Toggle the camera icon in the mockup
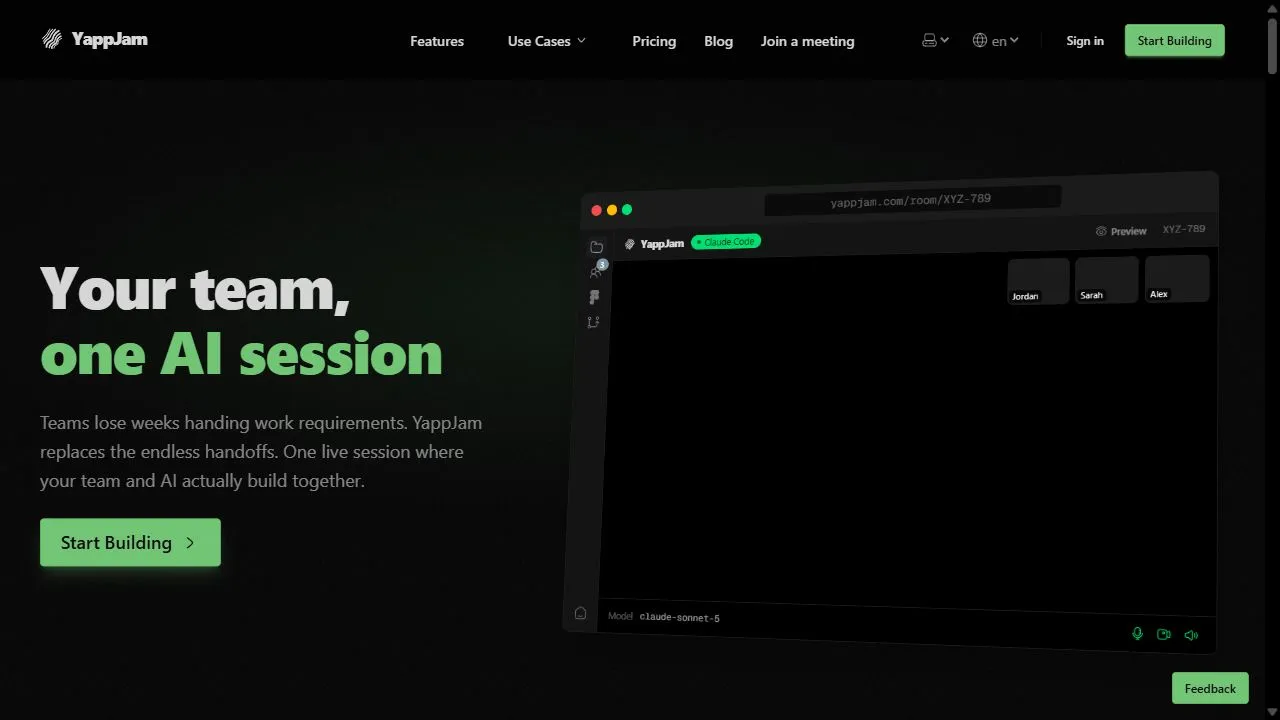This screenshot has width=1280, height=720. tap(1164, 634)
